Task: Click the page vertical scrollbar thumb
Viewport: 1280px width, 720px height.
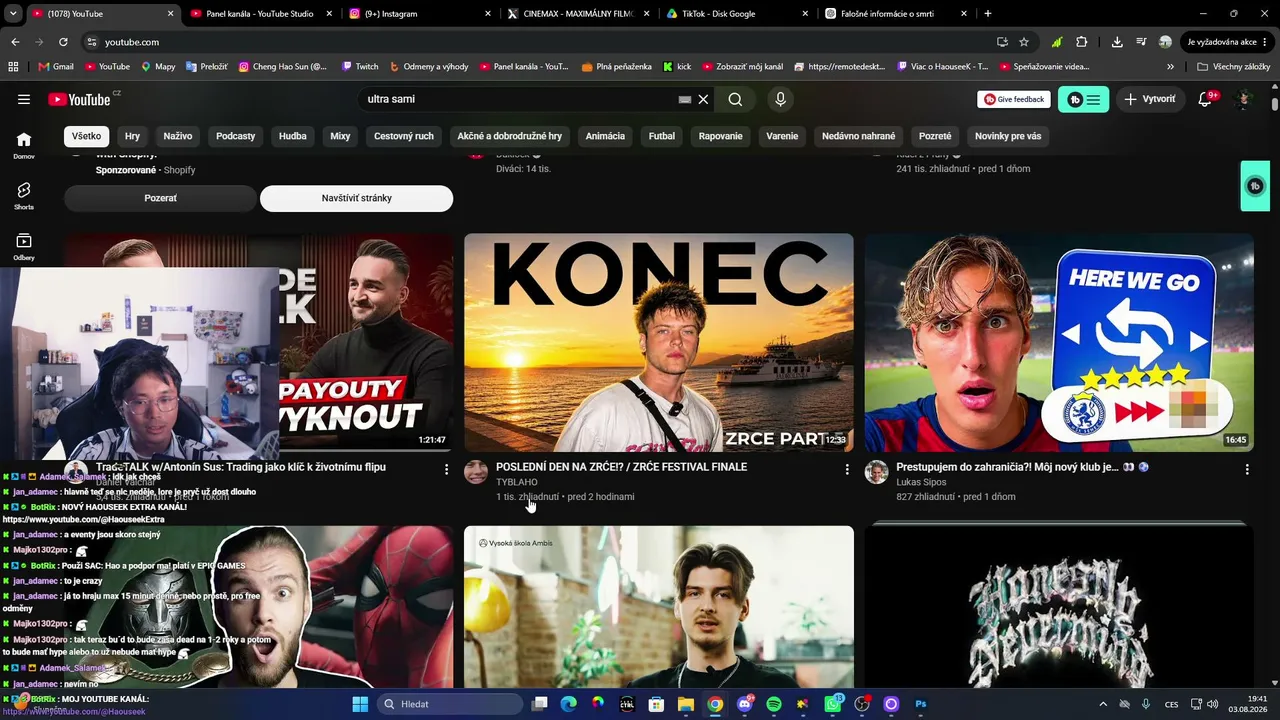Action: pyautogui.click(x=1275, y=104)
